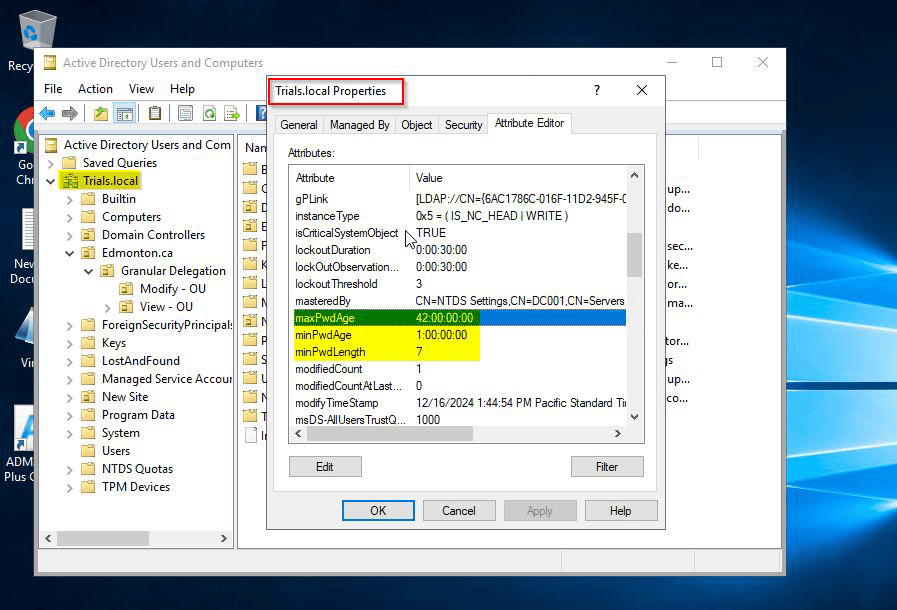This screenshot has width=897, height=610.
Task: Click the Builtin folder icon in the tree
Action: pyautogui.click(x=88, y=199)
